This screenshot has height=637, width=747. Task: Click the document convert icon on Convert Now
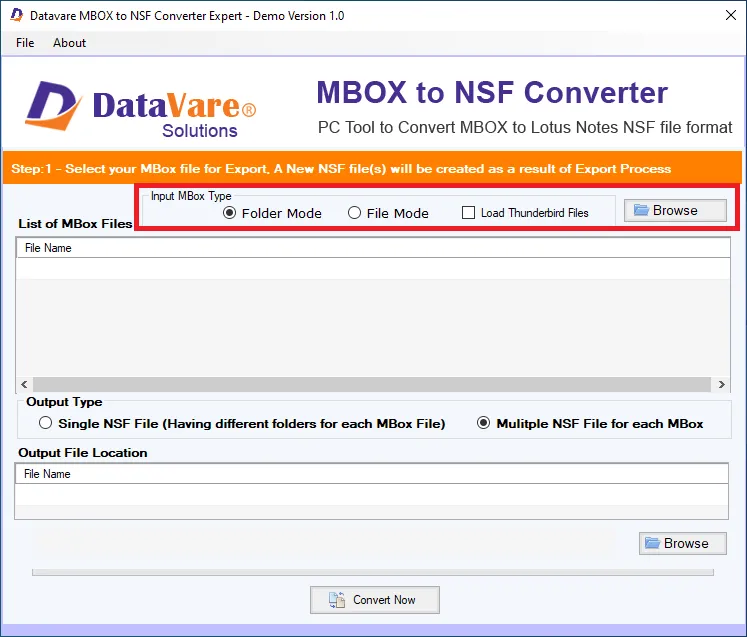[337, 600]
